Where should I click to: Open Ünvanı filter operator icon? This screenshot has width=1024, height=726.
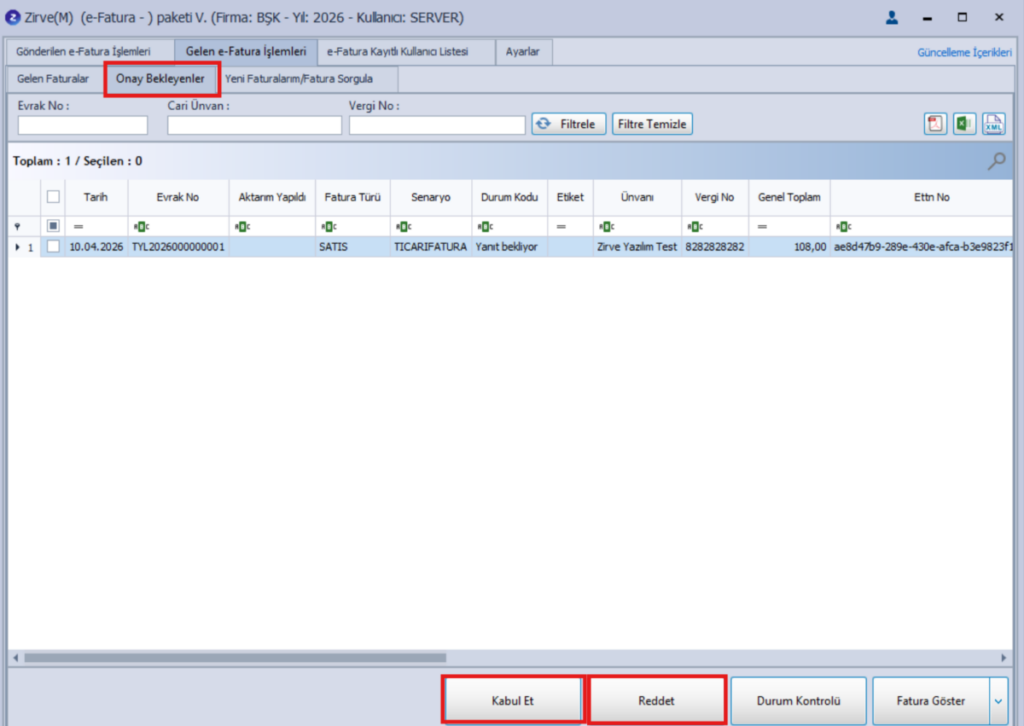coord(607,227)
